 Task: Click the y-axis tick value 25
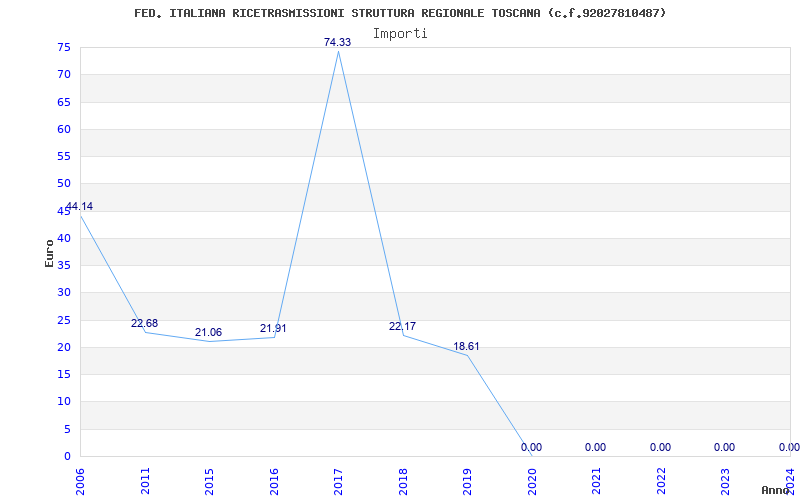[x=64, y=320]
